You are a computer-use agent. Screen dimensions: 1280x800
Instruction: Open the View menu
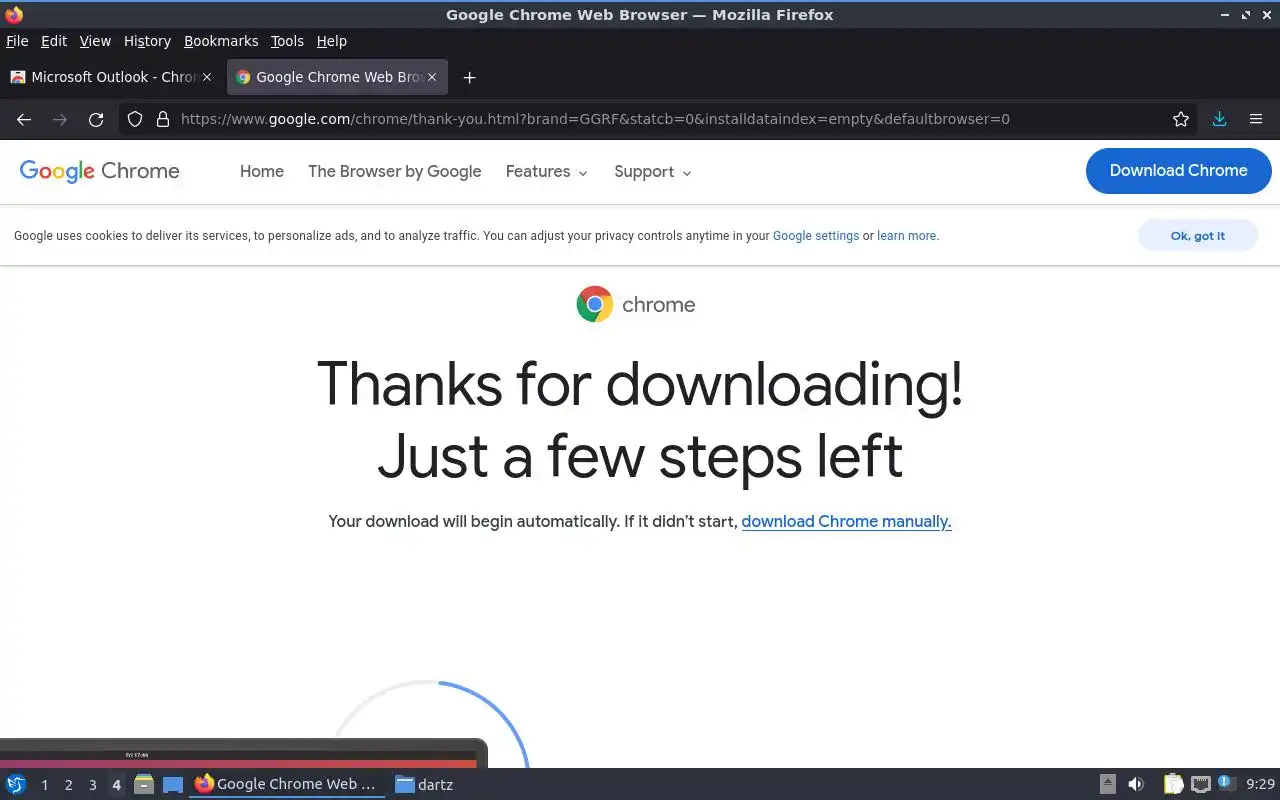[x=95, y=41]
